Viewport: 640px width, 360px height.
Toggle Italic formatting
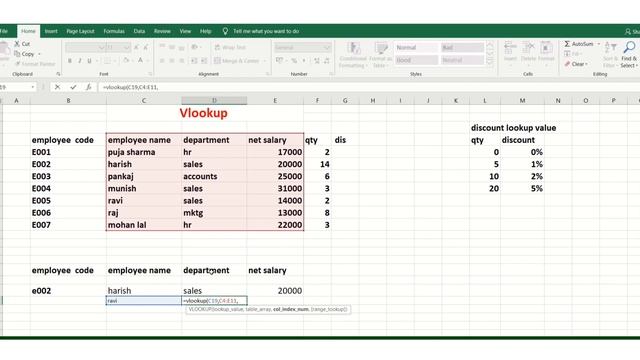pos(80,61)
